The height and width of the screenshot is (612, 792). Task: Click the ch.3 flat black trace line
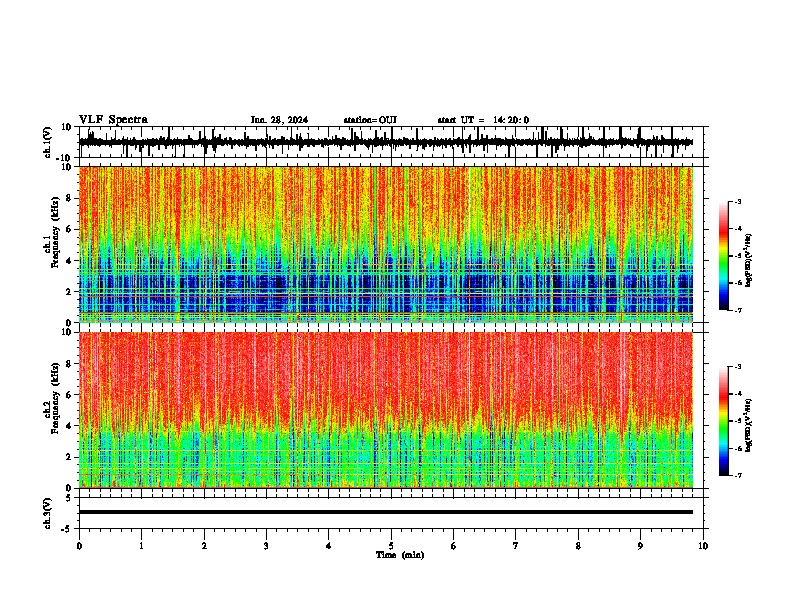(x=386, y=512)
